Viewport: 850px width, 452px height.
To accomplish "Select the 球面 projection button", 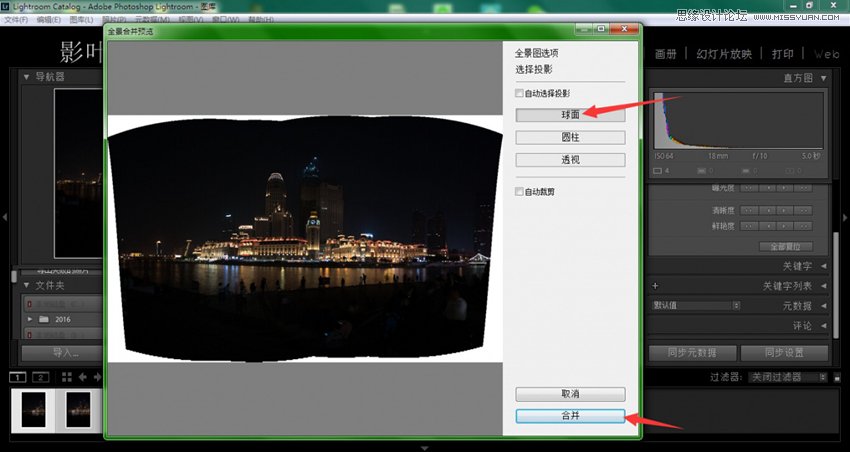I will tap(570, 115).
